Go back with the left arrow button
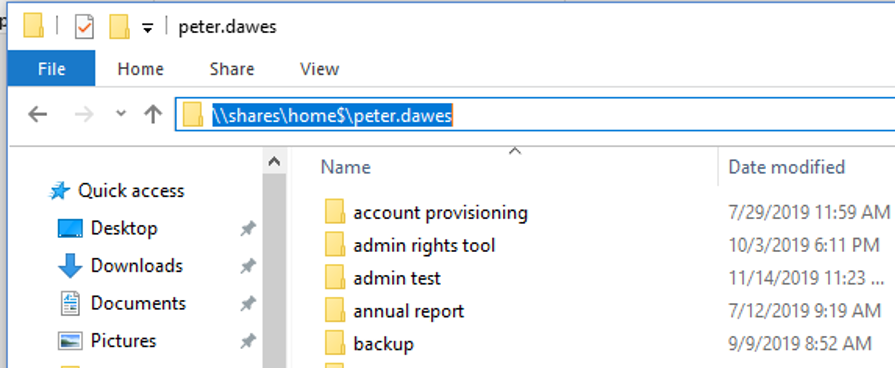 [38, 114]
